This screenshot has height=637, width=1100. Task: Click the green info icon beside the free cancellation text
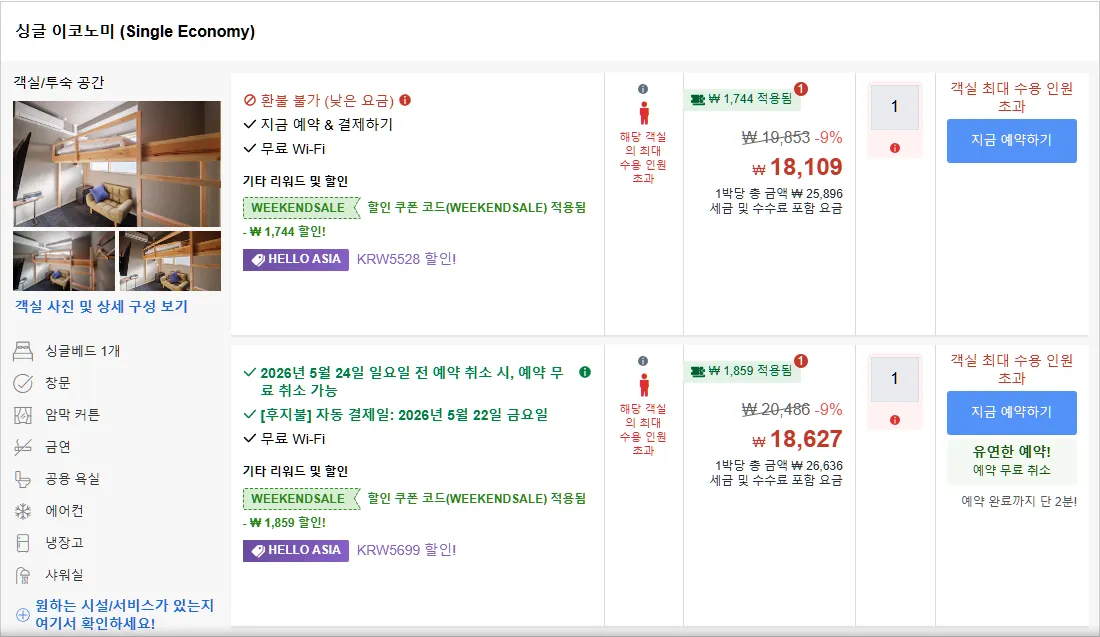click(x=585, y=372)
